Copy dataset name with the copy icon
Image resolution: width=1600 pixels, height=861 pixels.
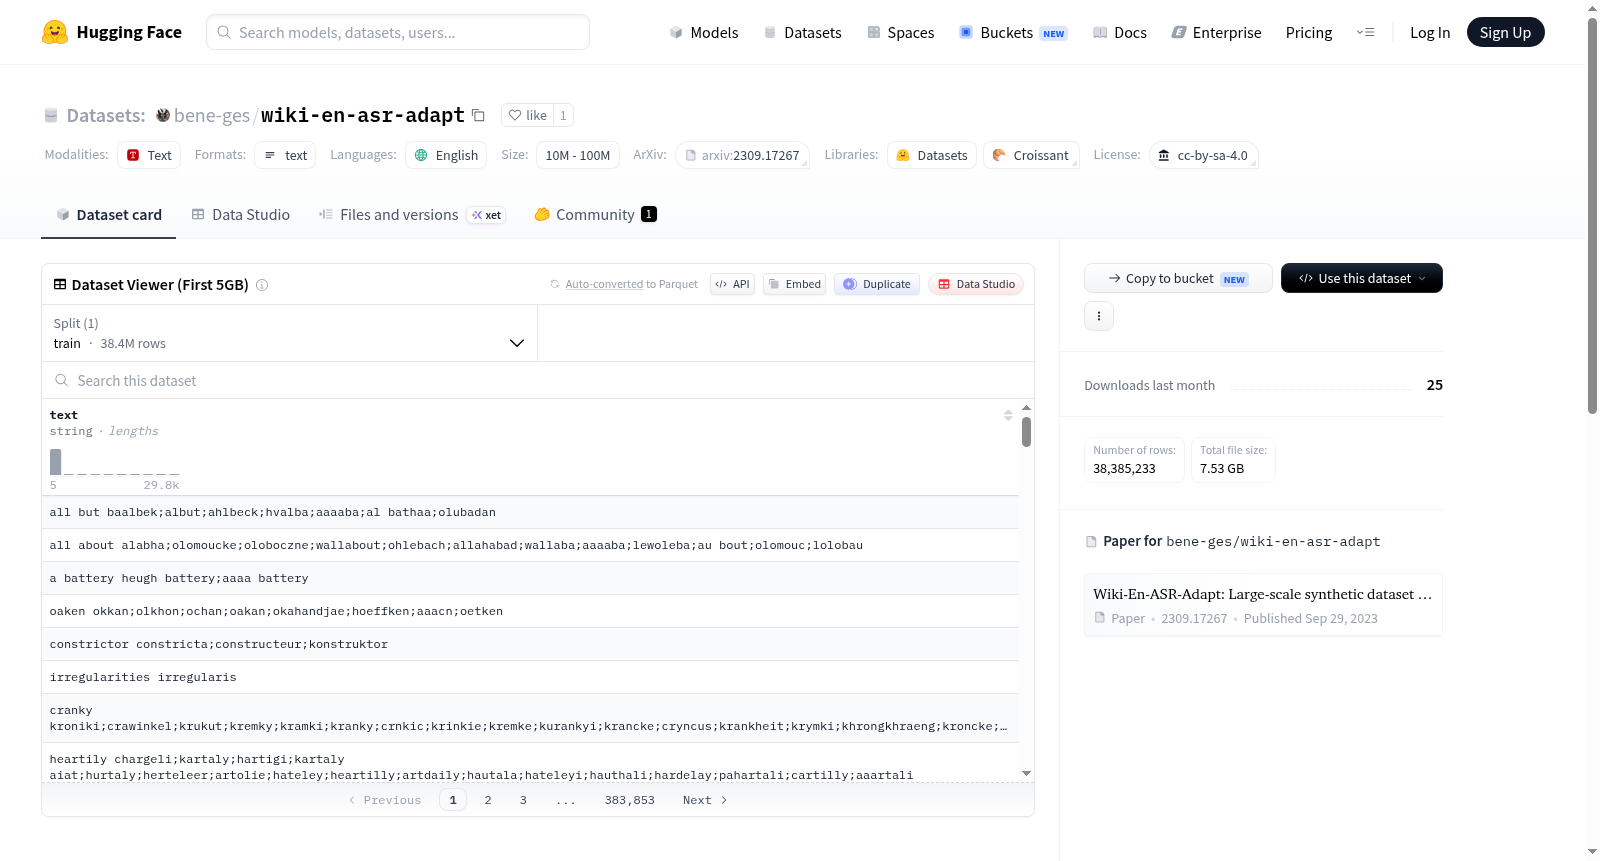tap(478, 116)
